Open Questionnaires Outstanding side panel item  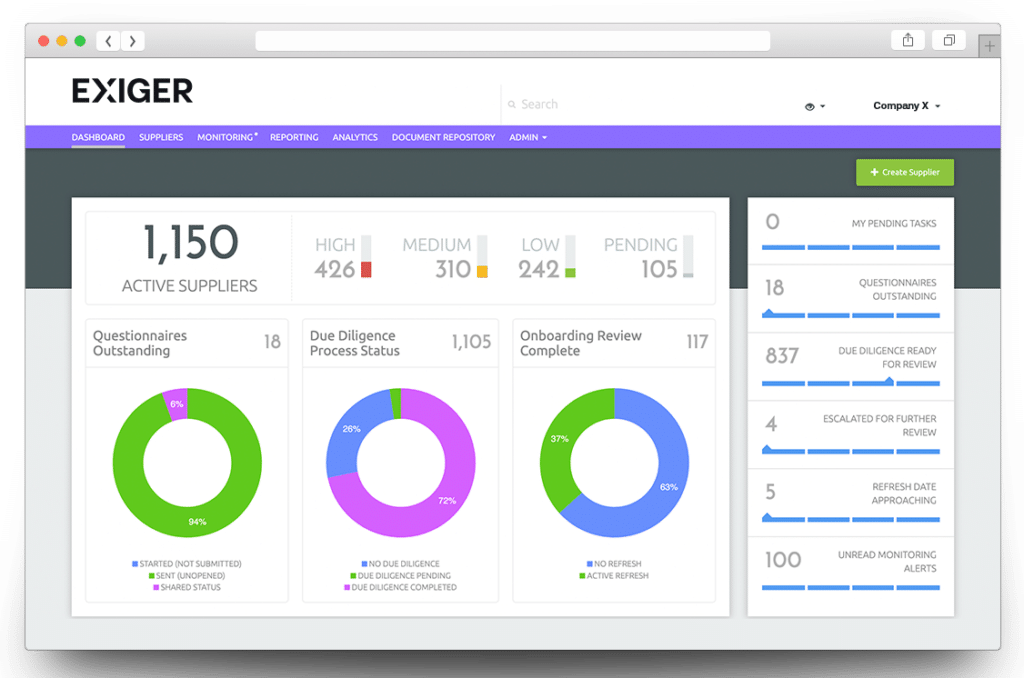(x=850, y=299)
